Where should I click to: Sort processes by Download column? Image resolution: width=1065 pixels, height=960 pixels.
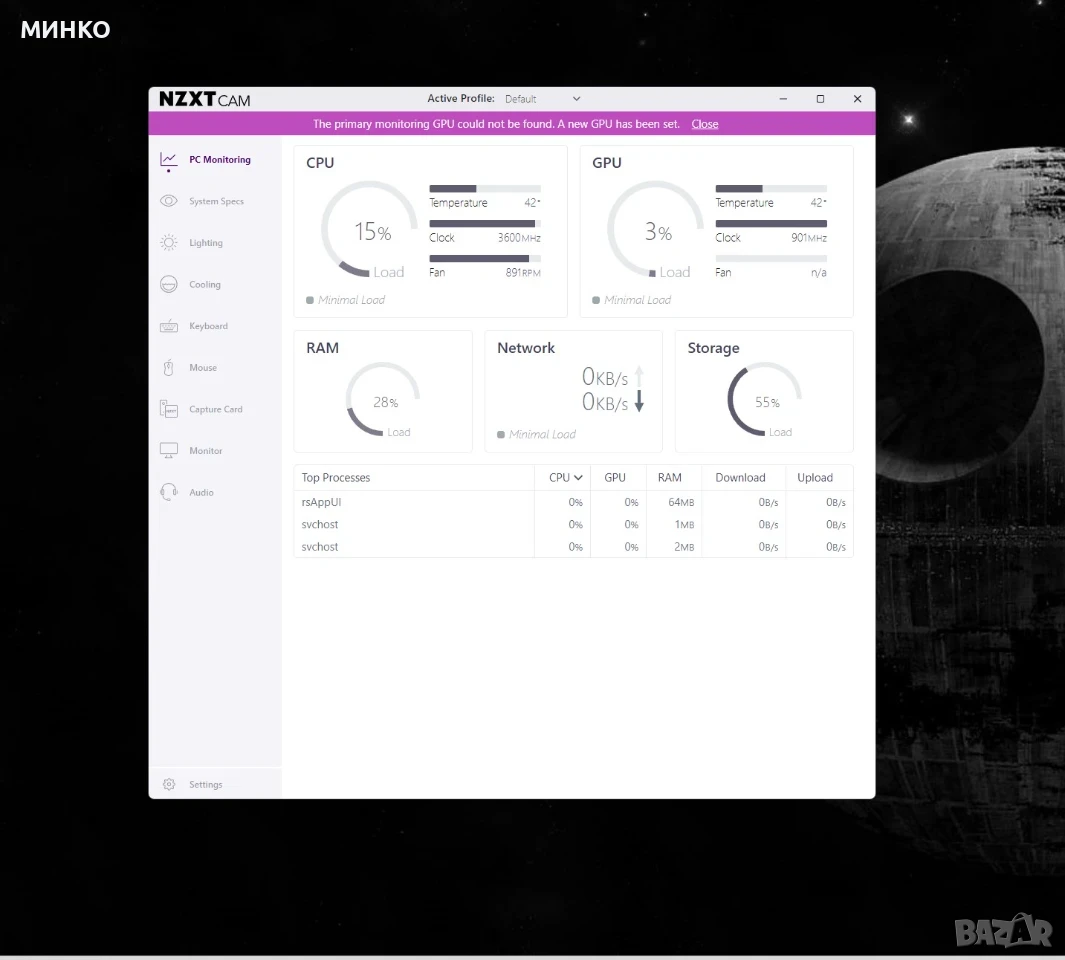pos(740,478)
